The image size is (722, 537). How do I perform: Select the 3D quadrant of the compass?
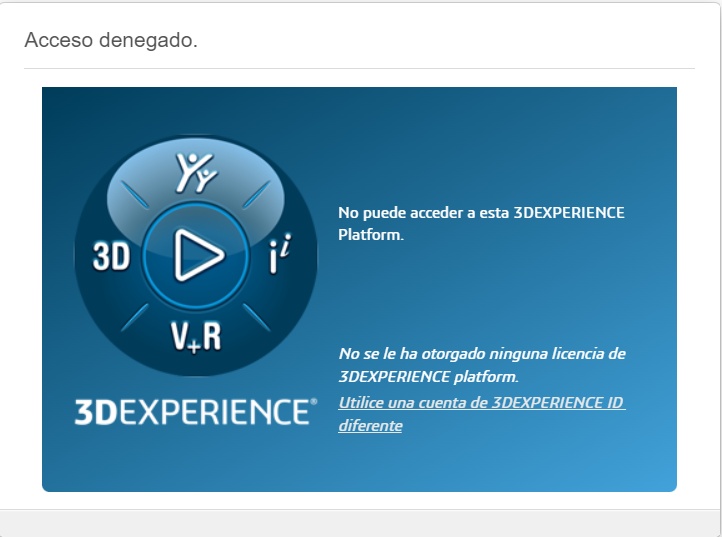(111, 257)
